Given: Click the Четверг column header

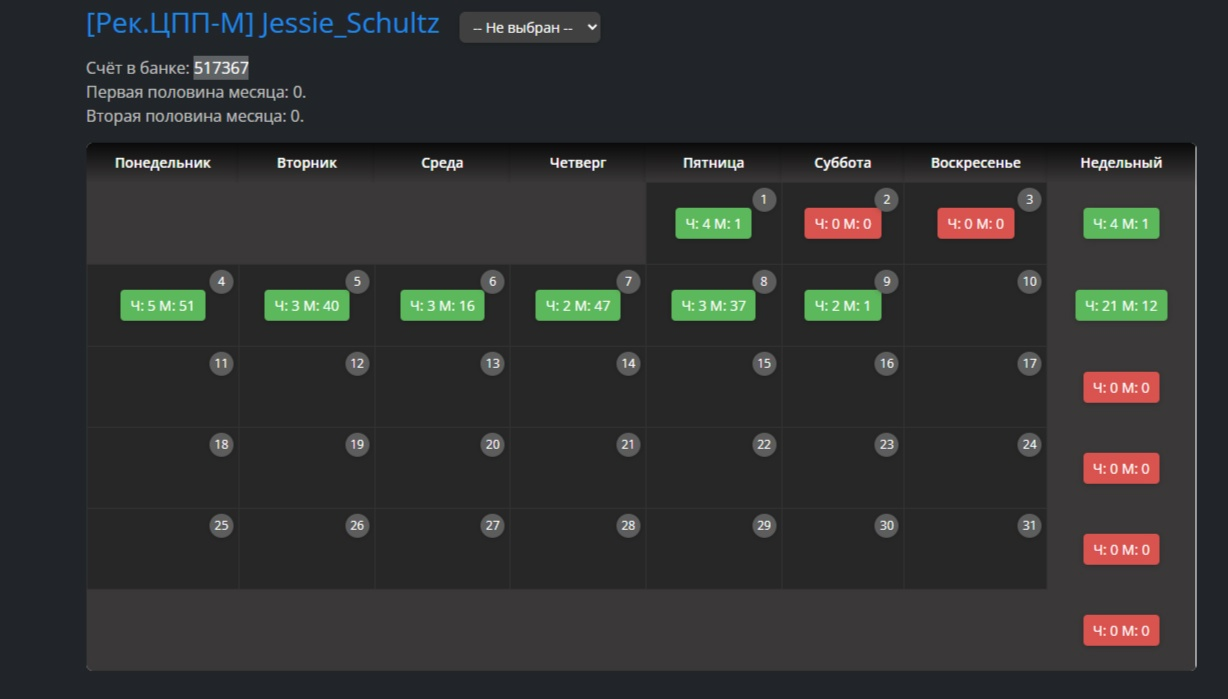Looking at the screenshot, I should (578, 163).
